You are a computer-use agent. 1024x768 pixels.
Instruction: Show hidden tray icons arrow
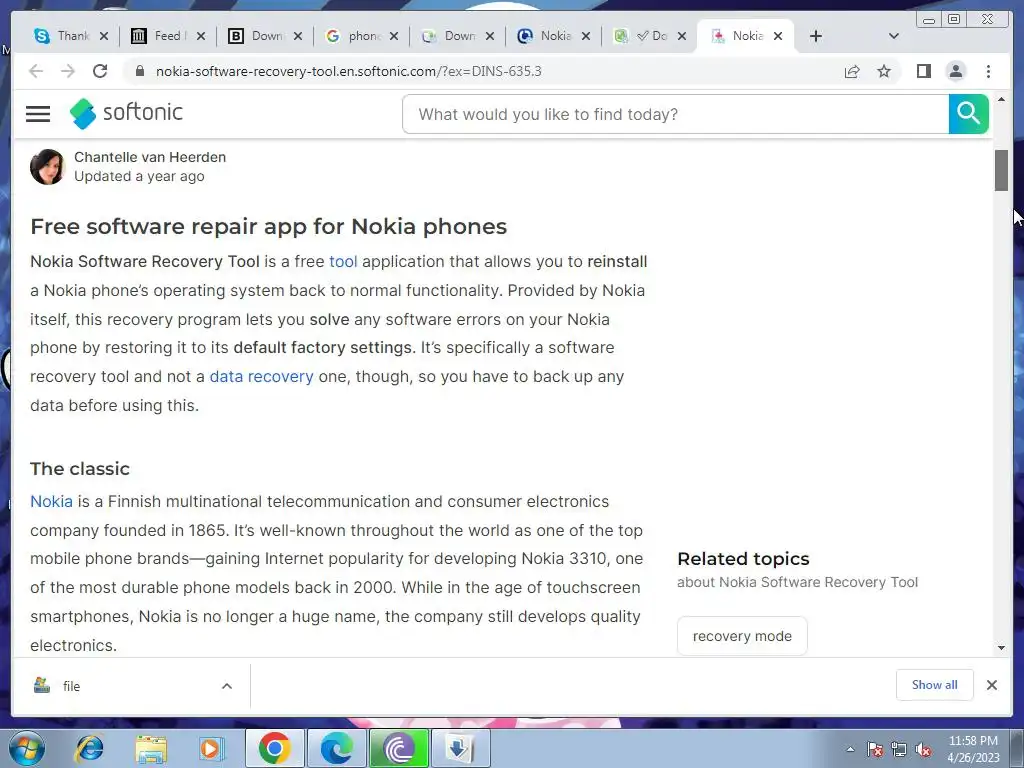point(850,749)
